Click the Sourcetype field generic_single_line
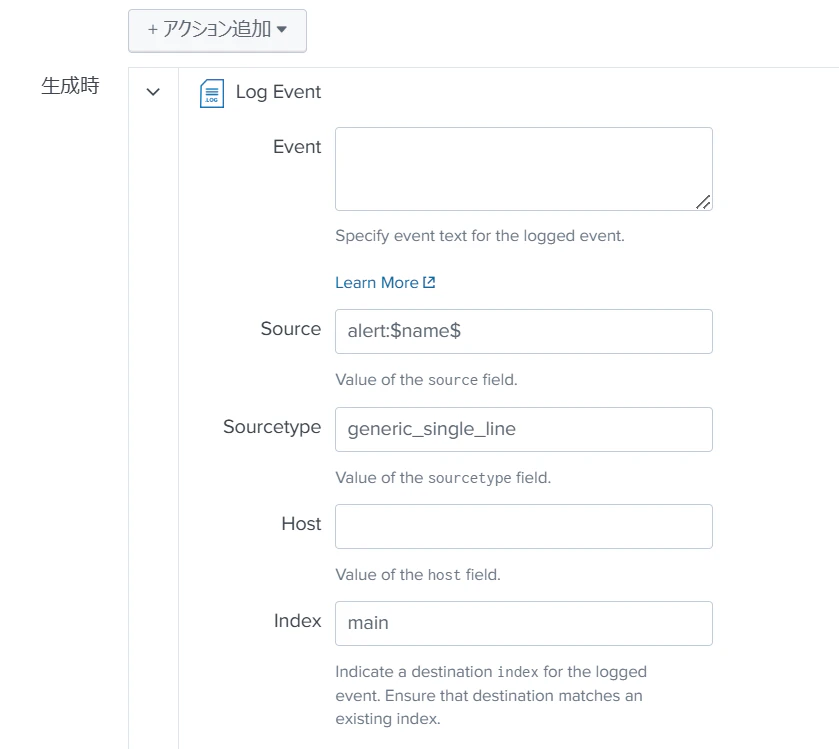 (x=523, y=429)
